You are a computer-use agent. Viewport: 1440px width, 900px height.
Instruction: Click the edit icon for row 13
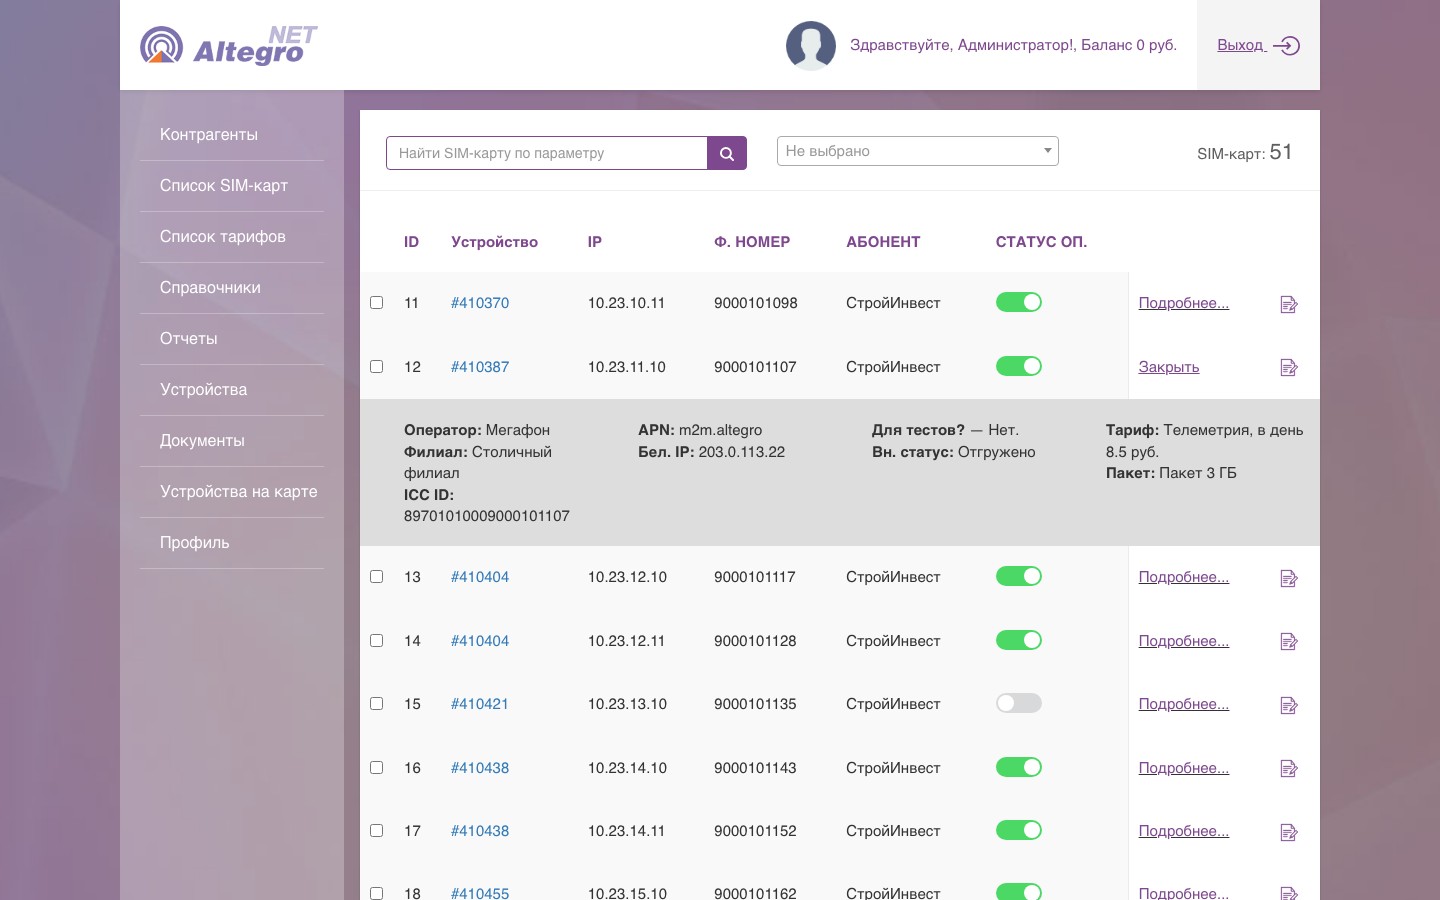[1289, 578]
